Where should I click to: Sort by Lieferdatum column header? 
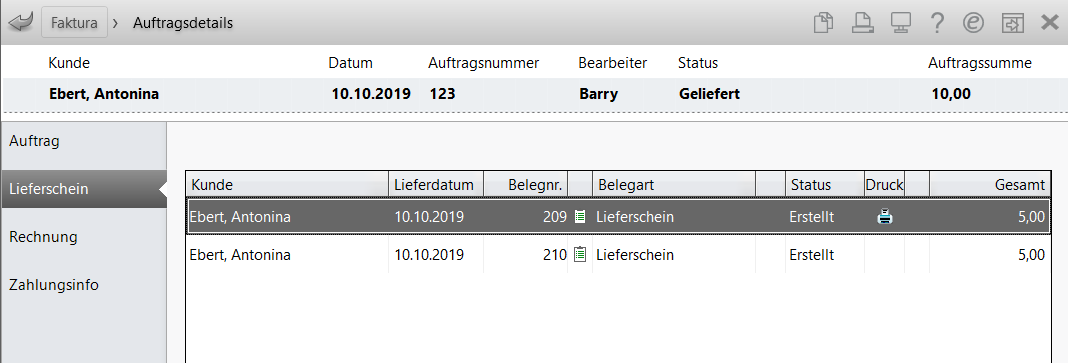(x=436, y=185)
